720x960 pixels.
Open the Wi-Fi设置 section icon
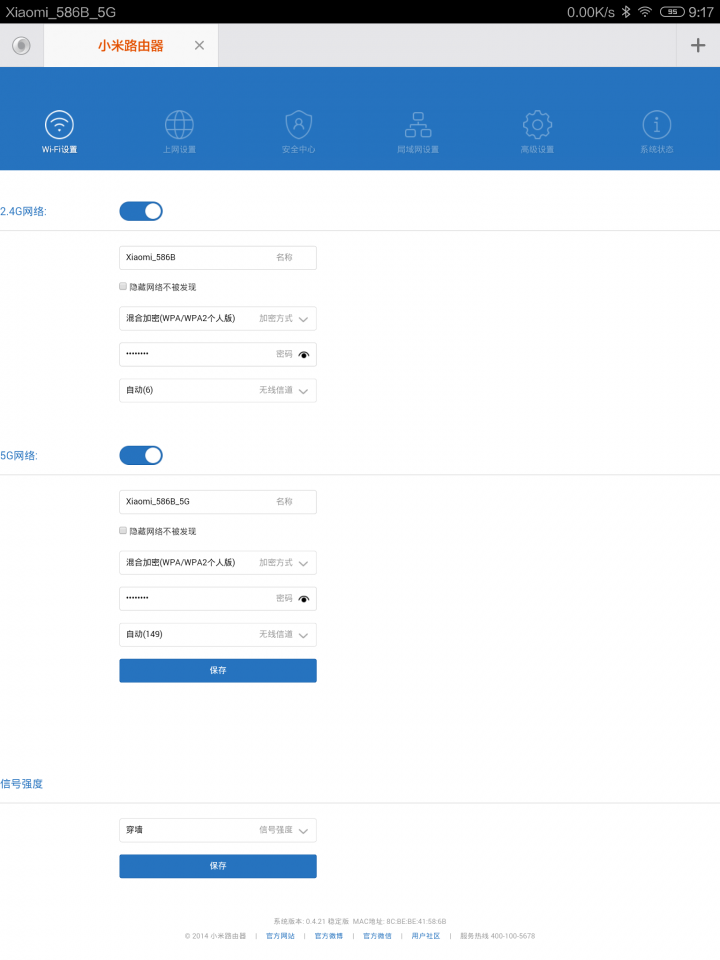tap(59, 125)
